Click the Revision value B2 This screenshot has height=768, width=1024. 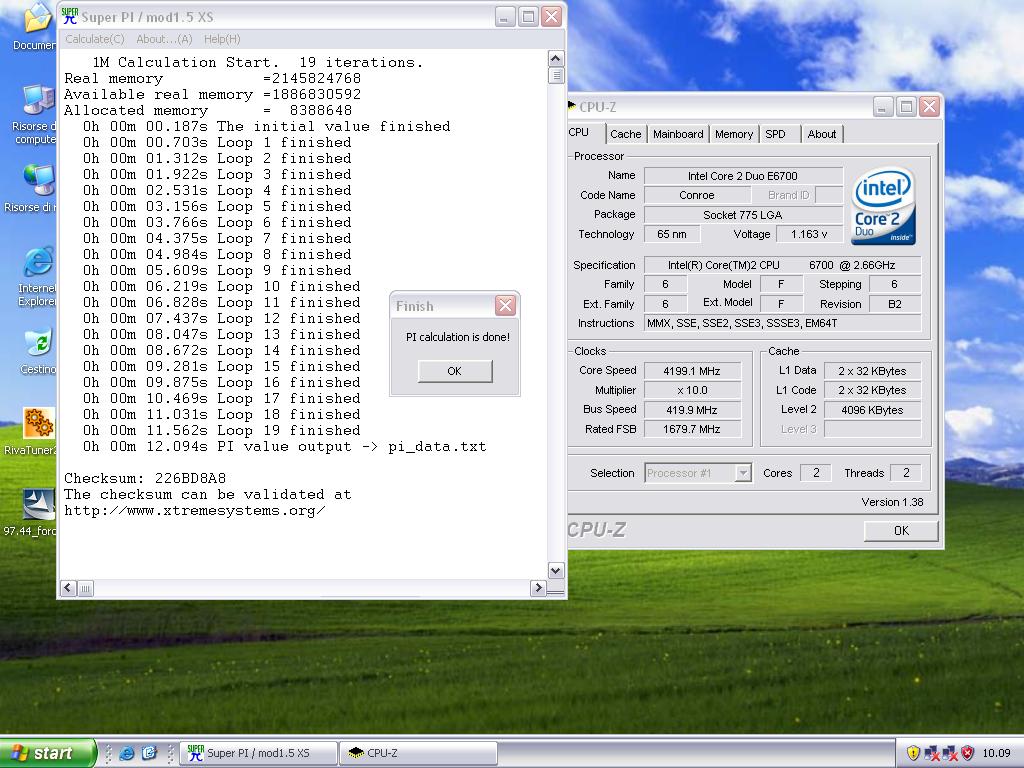[x=894, y=304]
